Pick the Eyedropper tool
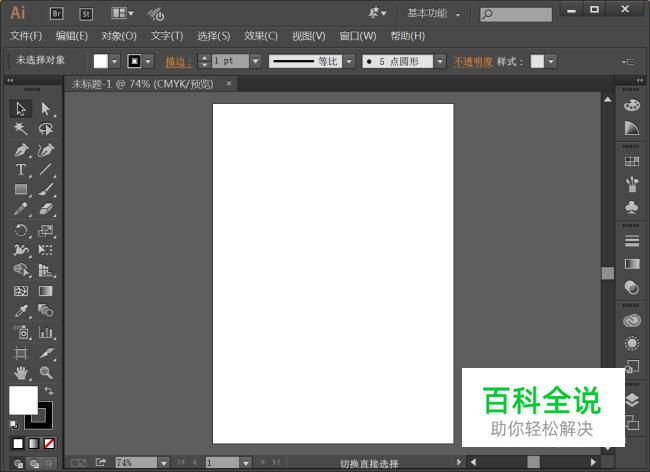The height and width of the screenshot is (472, 650). [x=21, y=311]
